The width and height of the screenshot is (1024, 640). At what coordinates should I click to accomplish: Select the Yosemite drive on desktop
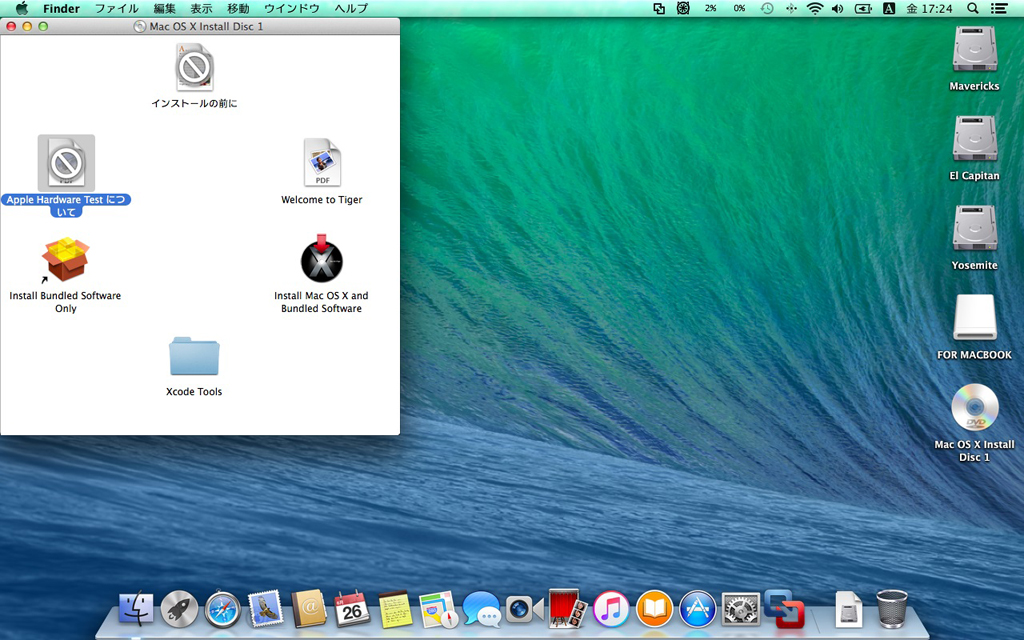coord(974,228)
